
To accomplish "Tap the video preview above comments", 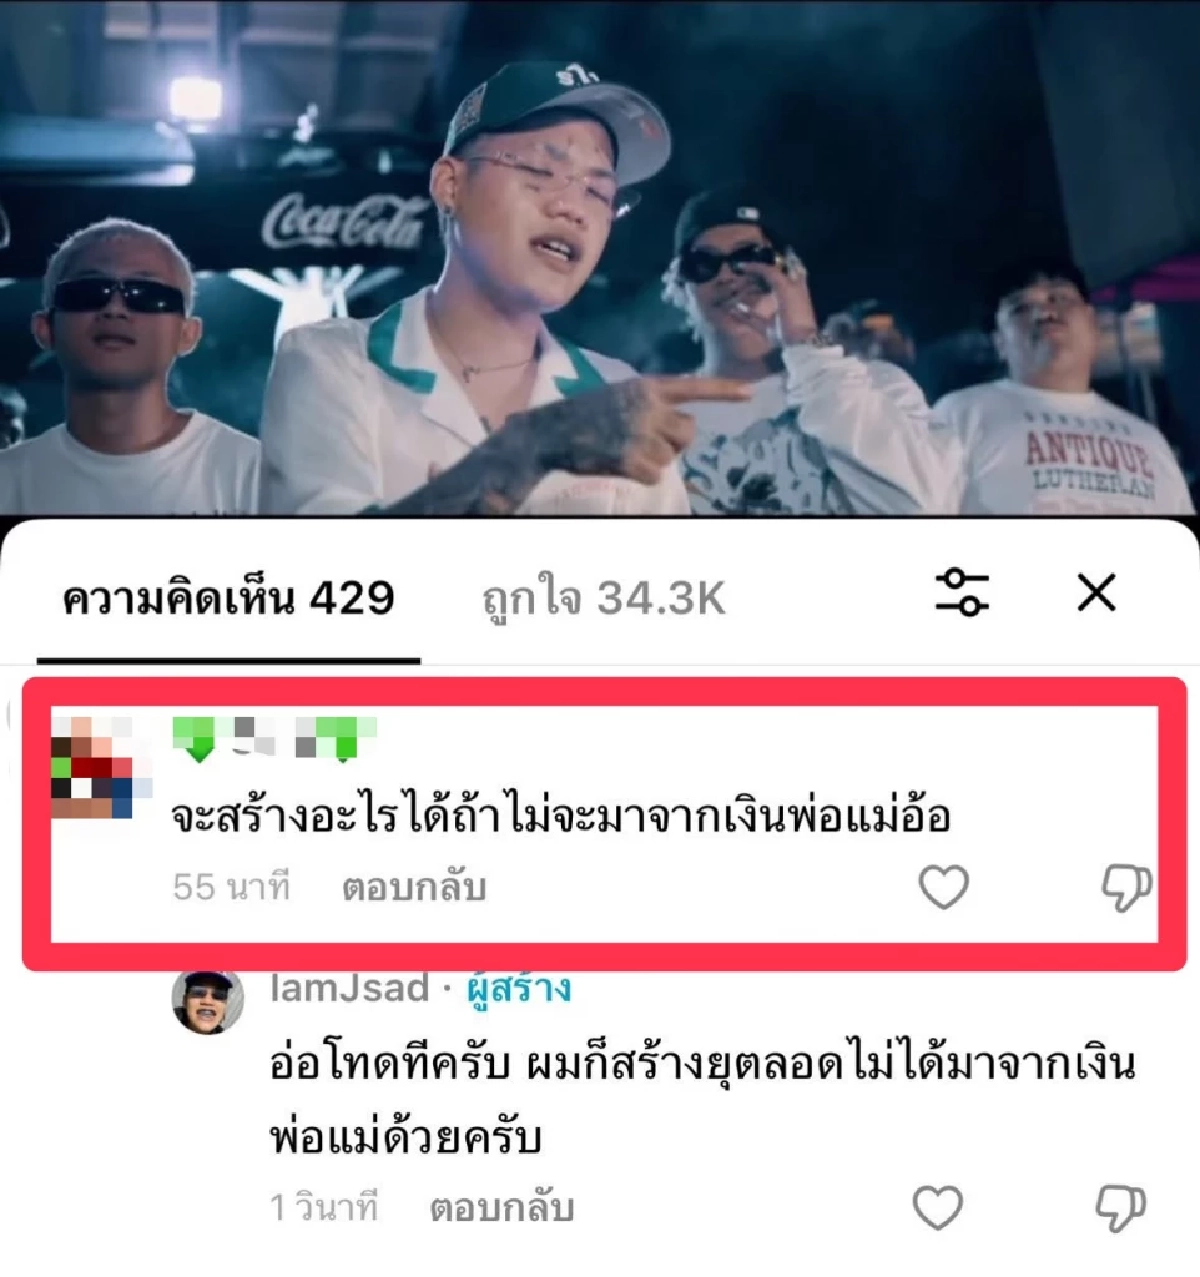I will 600,257.
